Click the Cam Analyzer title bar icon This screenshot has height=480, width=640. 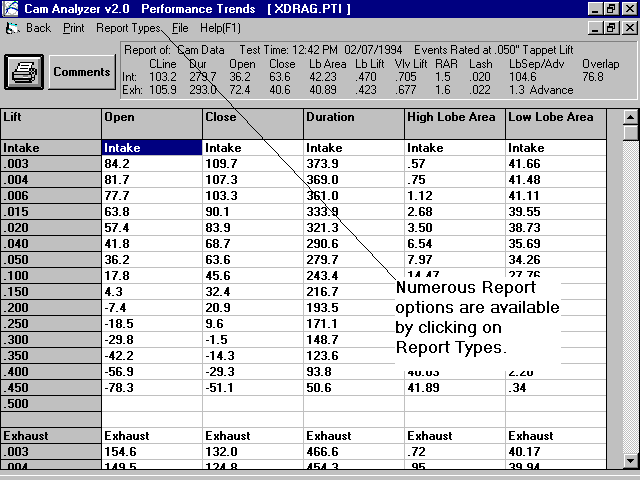point(10,8)
